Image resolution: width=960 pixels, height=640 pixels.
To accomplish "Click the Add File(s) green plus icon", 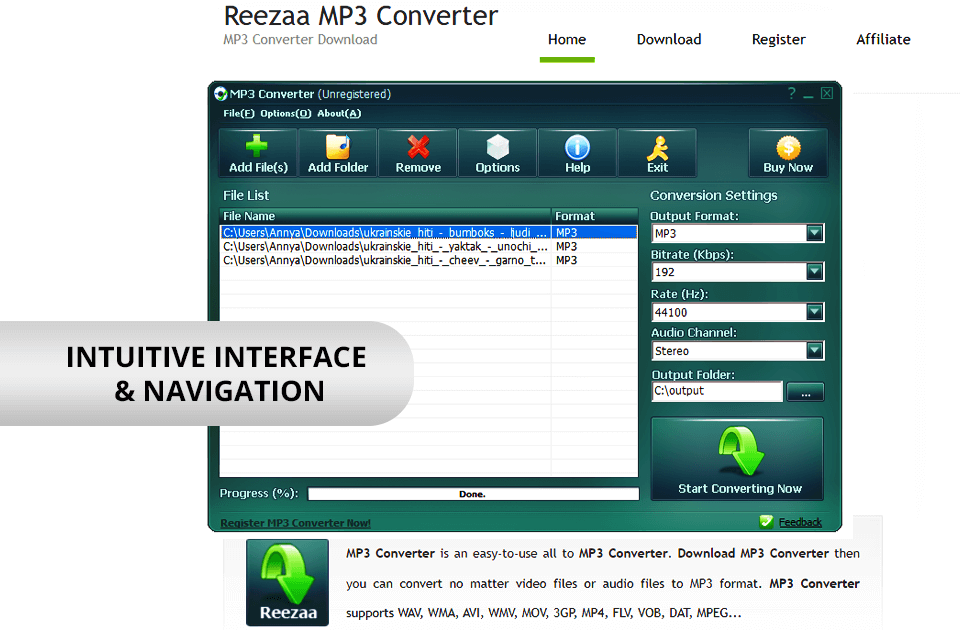I will (257, 146).
